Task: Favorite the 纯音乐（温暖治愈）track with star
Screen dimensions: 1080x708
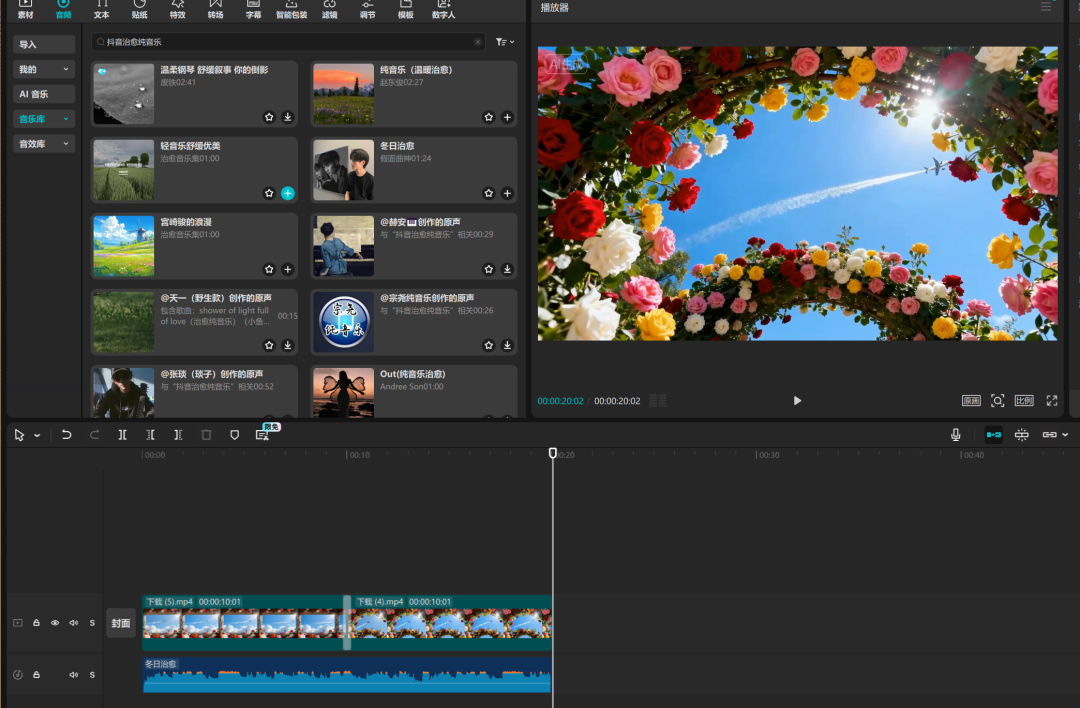Action: (489, 117)
